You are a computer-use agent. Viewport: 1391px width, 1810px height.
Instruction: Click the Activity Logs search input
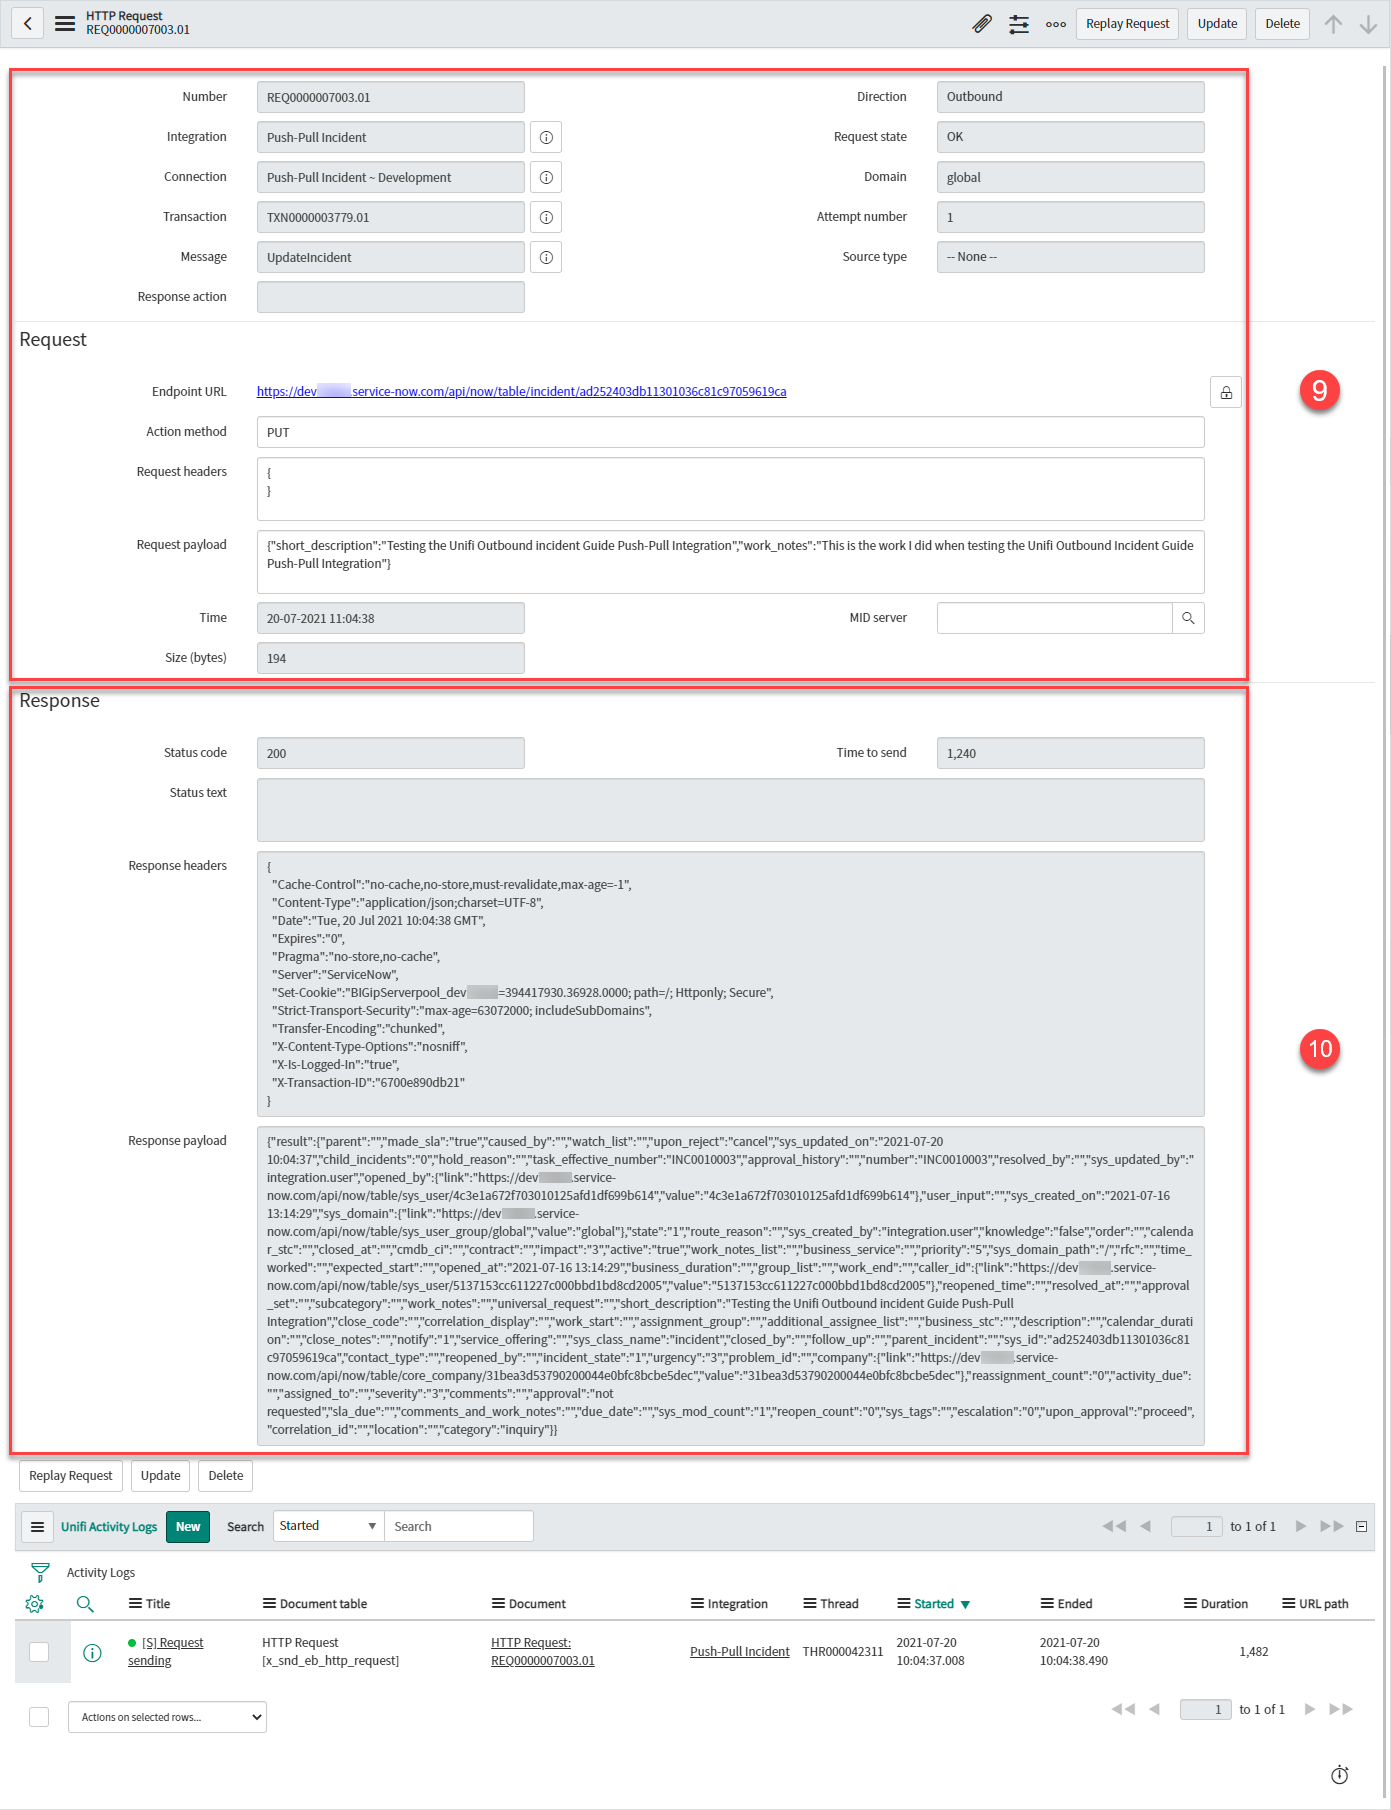(x=458, y=1526)
